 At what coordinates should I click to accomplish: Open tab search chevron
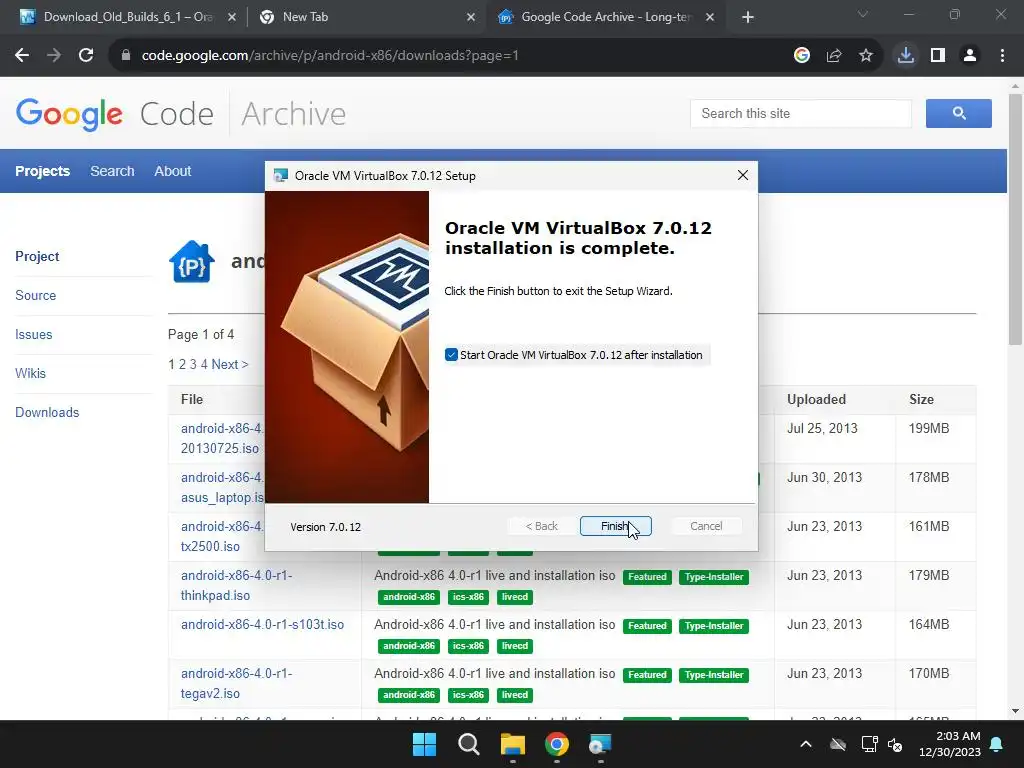[863, 14]
